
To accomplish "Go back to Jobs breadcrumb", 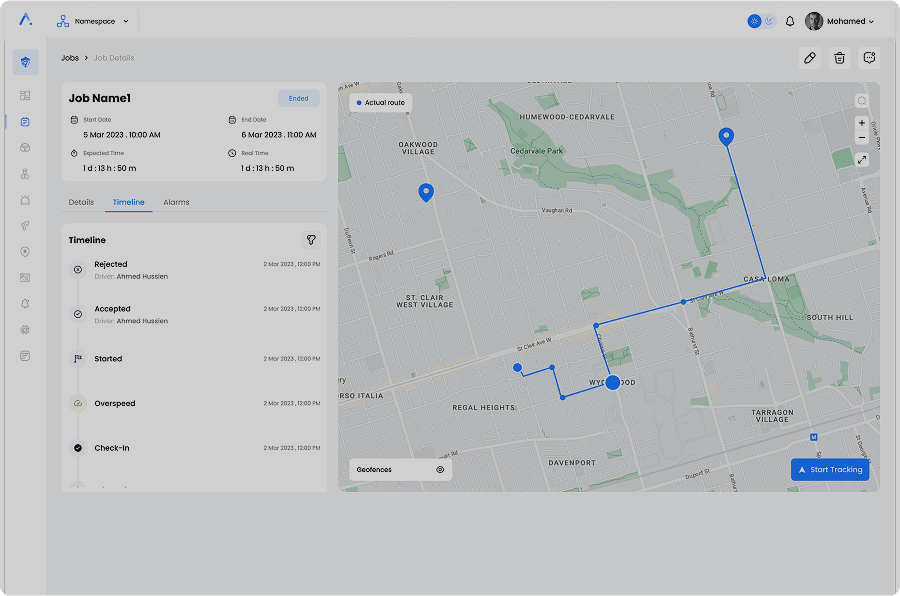I will click(70, 58).
